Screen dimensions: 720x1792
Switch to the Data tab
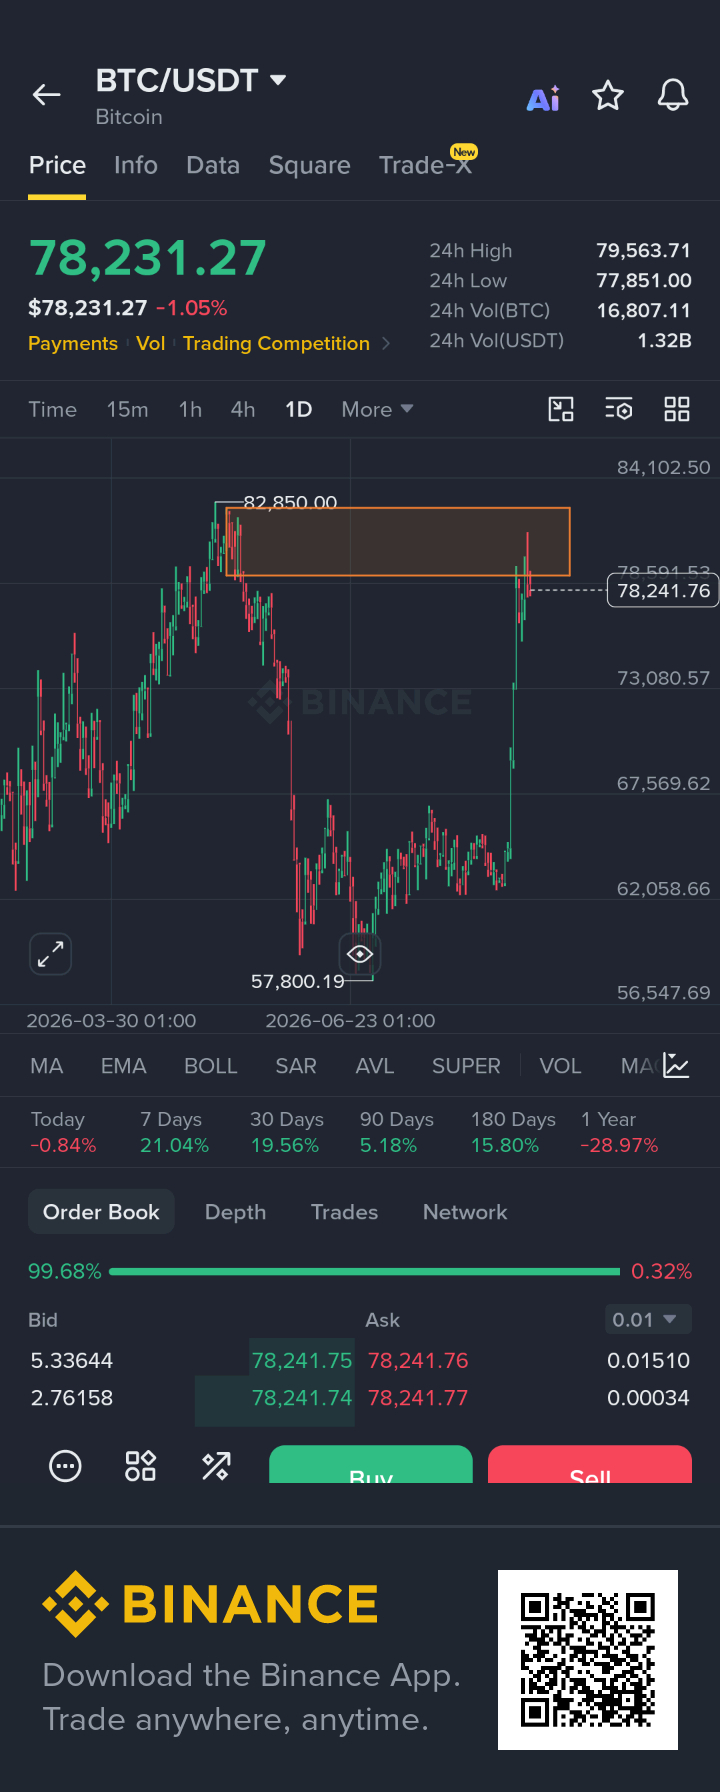tap(213, 165)
